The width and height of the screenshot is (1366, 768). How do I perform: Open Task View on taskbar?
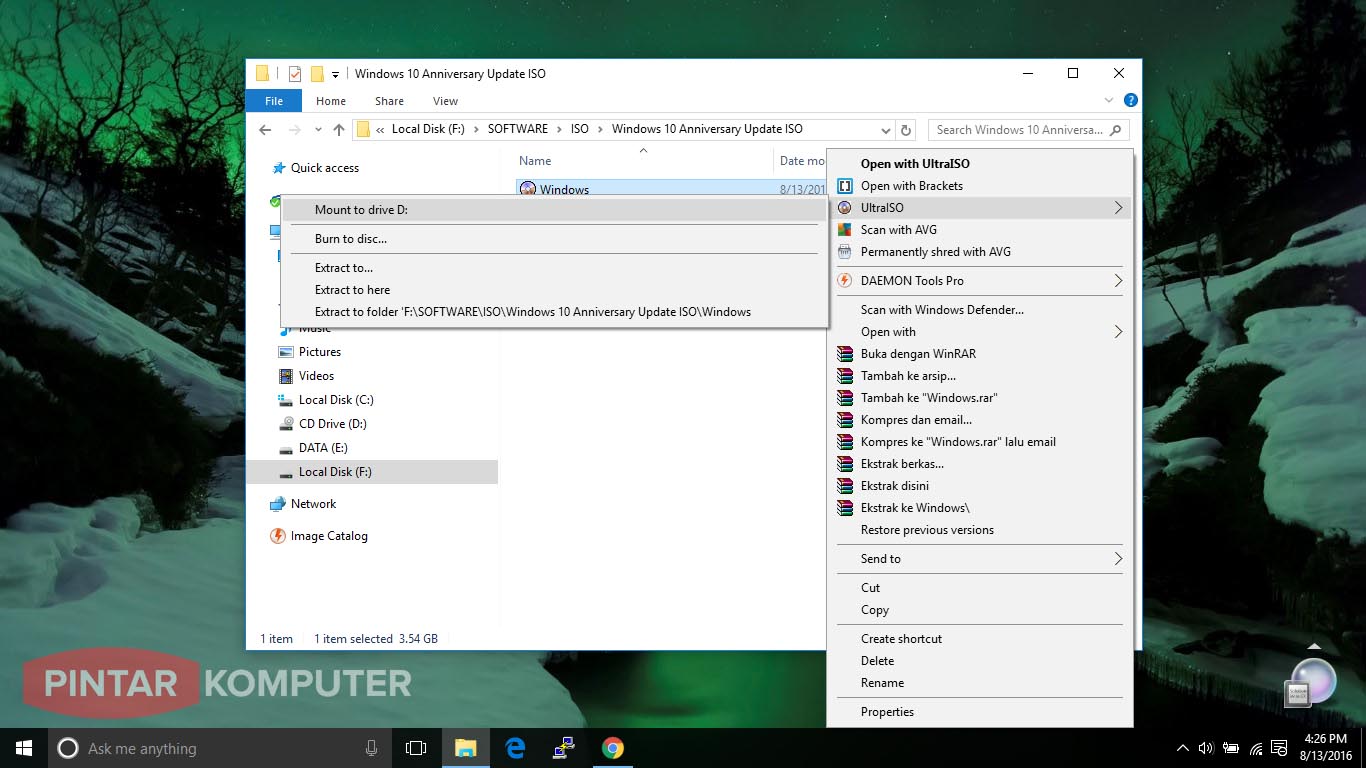tap(416, 748)
